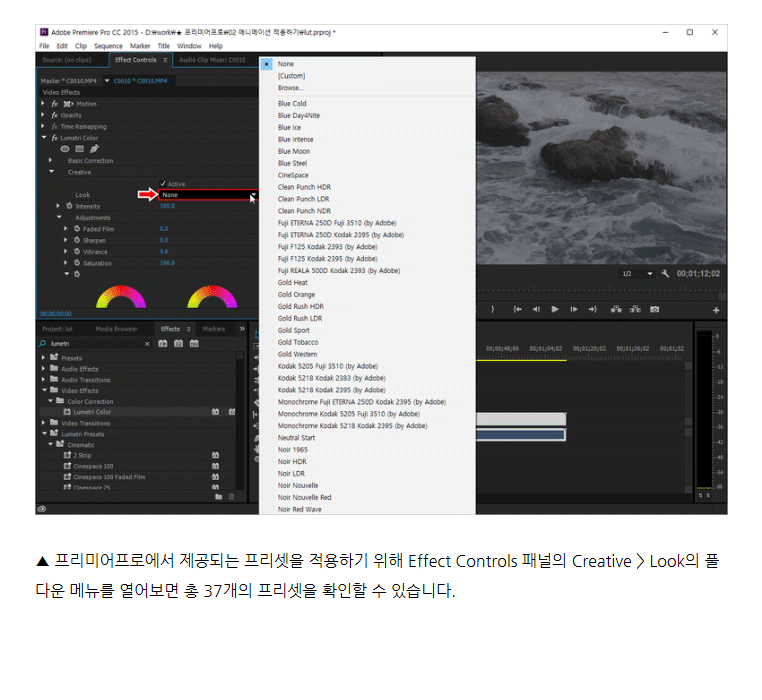762x700 pixels.
Task: Open the Effect Controls panel menu icon
Action: point(165,60)
